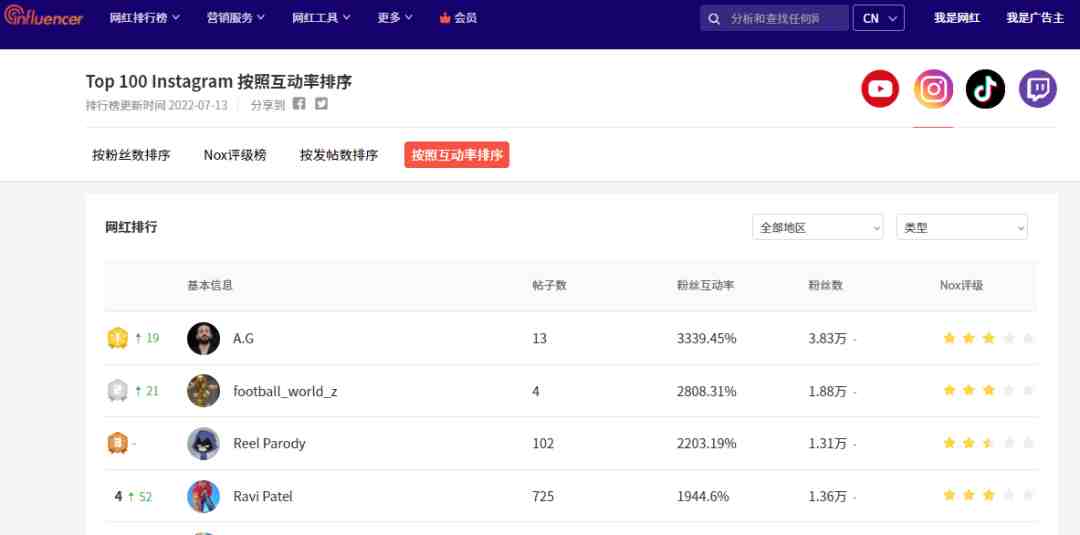Click the 排行榜更新时间 2022-07-13 text
The height and width of the screenshot is (535, 1080).
tap(156, 105)
